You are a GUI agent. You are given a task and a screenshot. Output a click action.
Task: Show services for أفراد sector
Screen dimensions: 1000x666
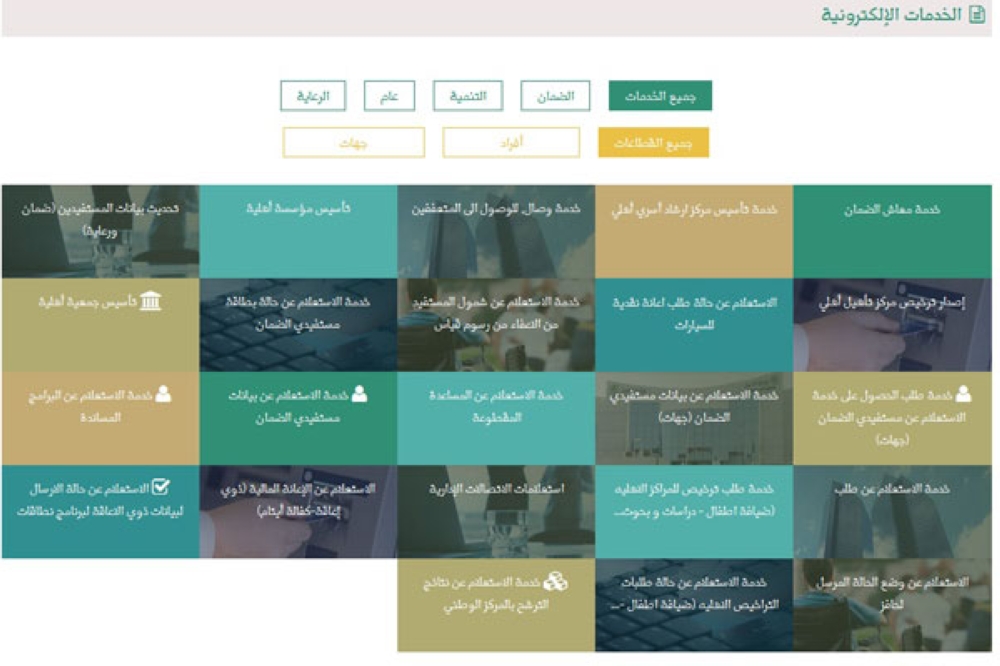coord(511,143)
